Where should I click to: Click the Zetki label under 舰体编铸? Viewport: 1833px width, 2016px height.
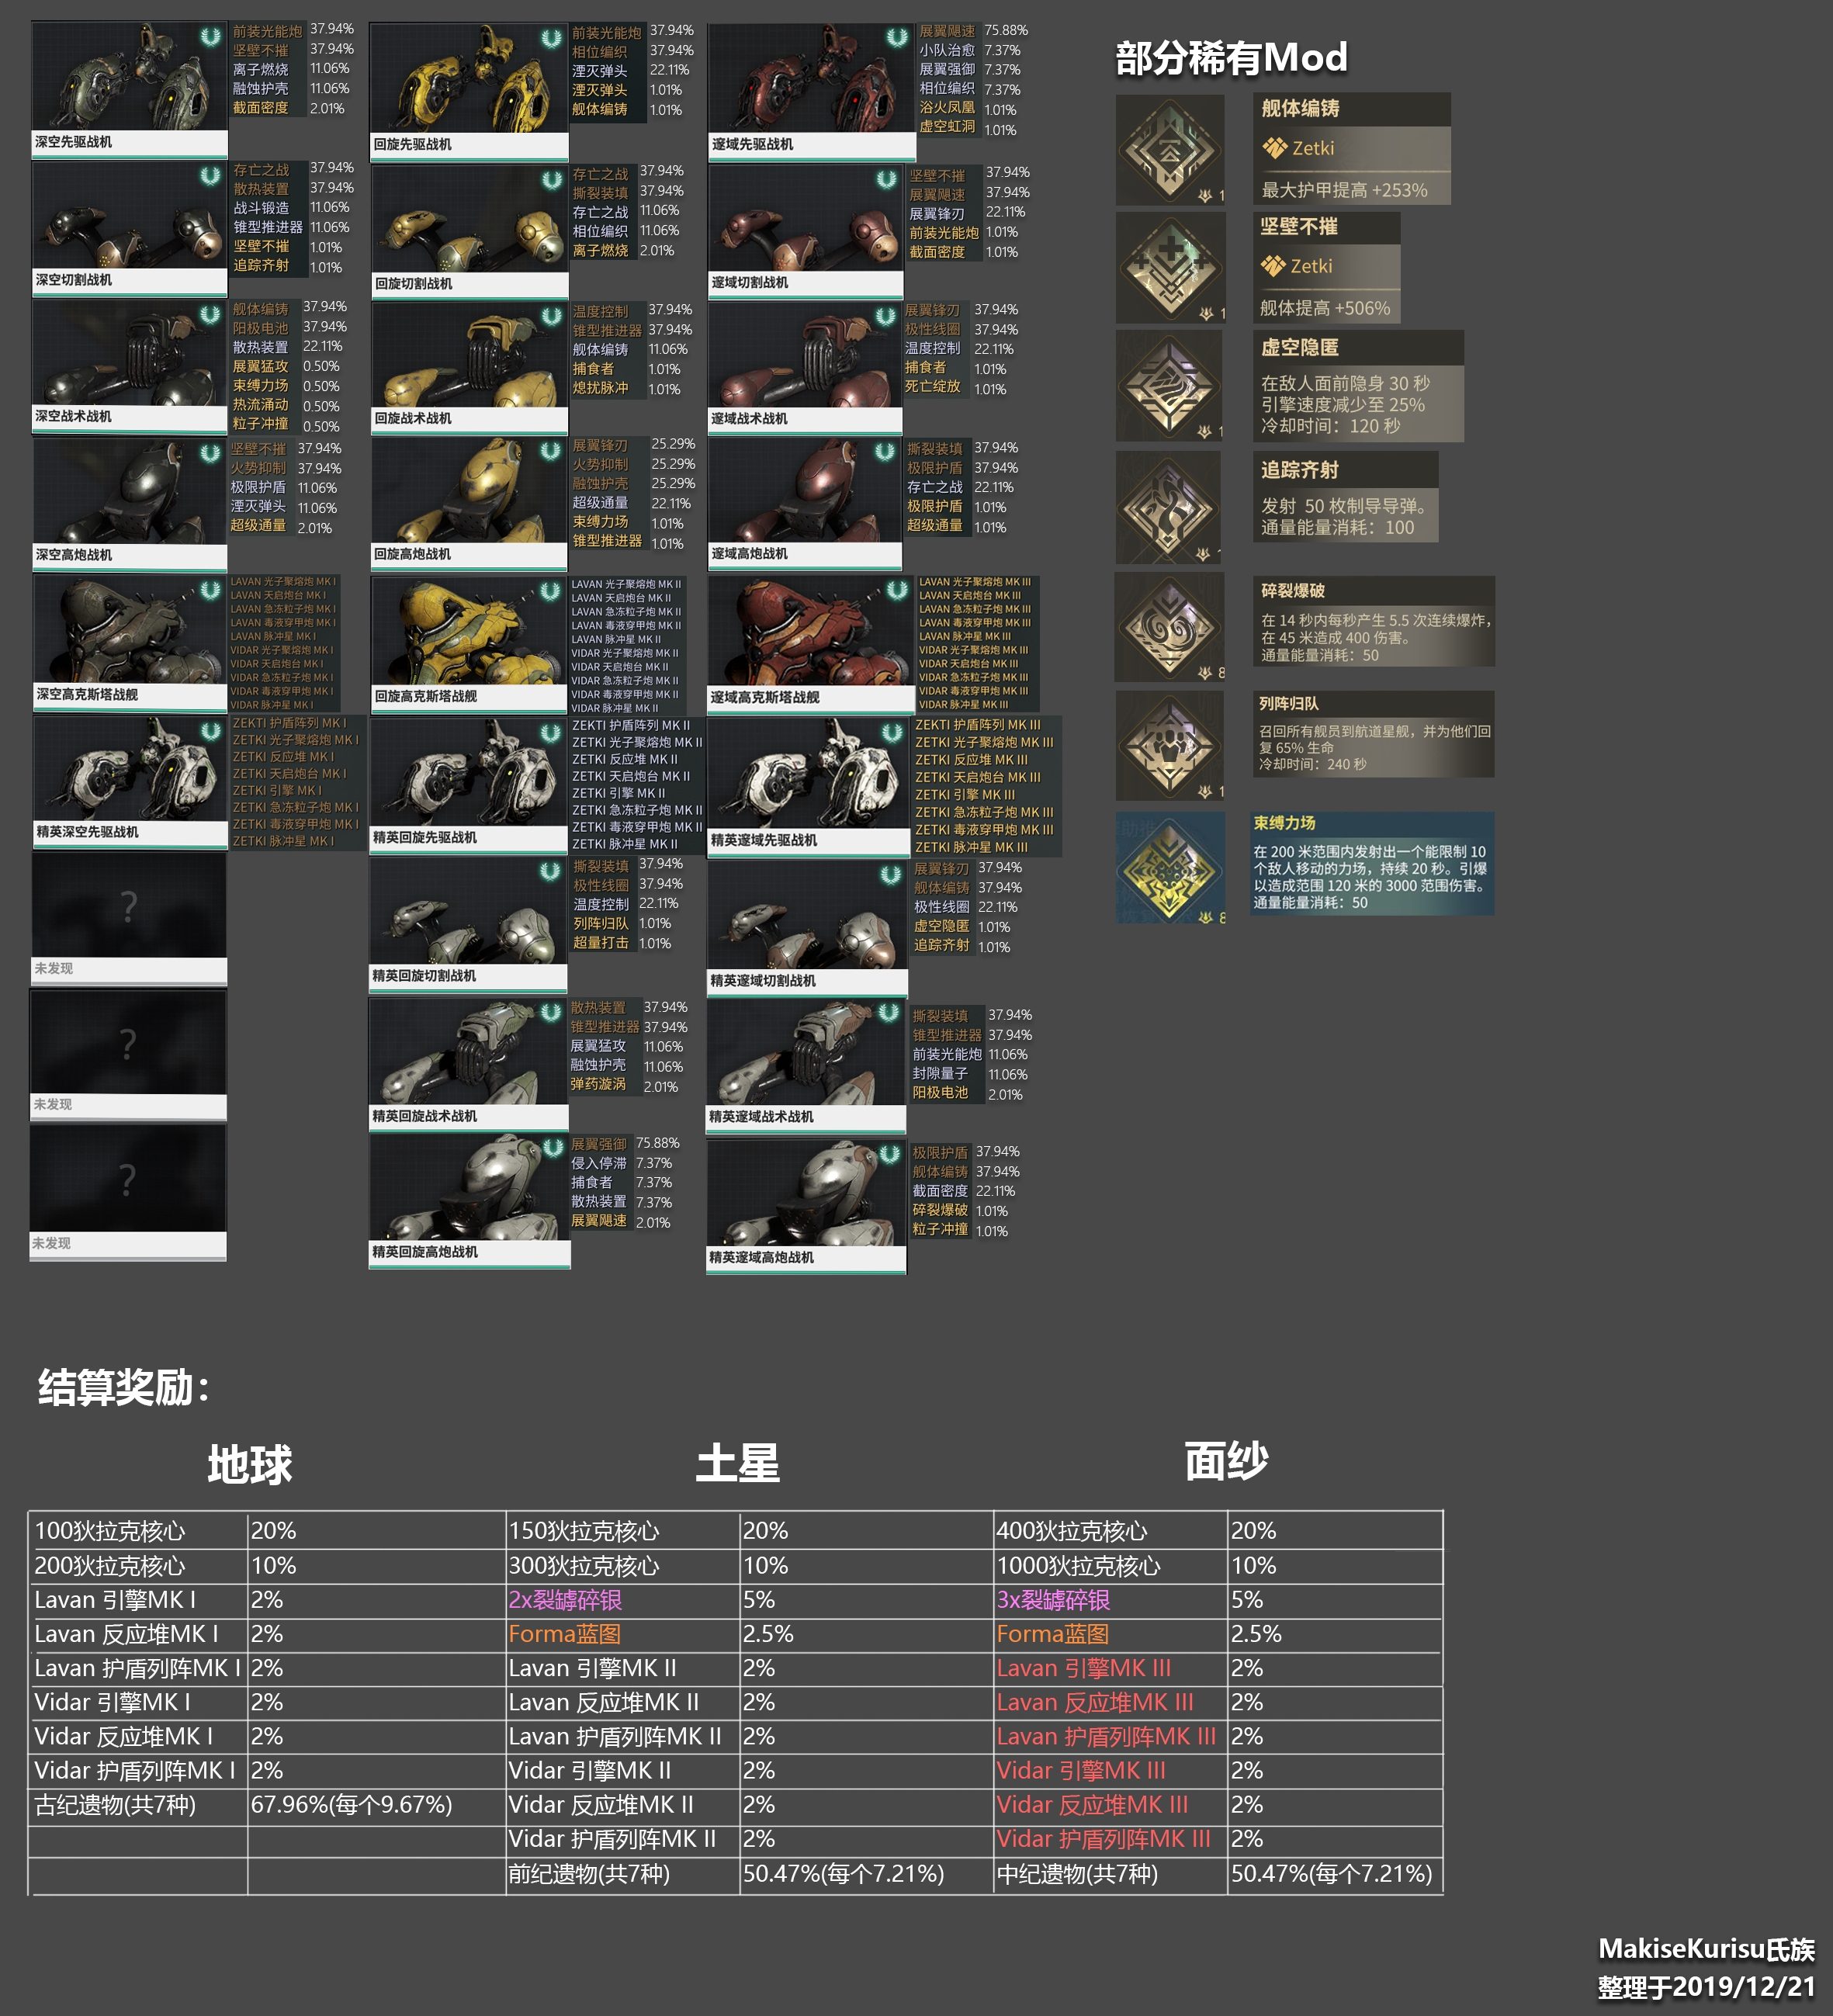coord(1312,148)
